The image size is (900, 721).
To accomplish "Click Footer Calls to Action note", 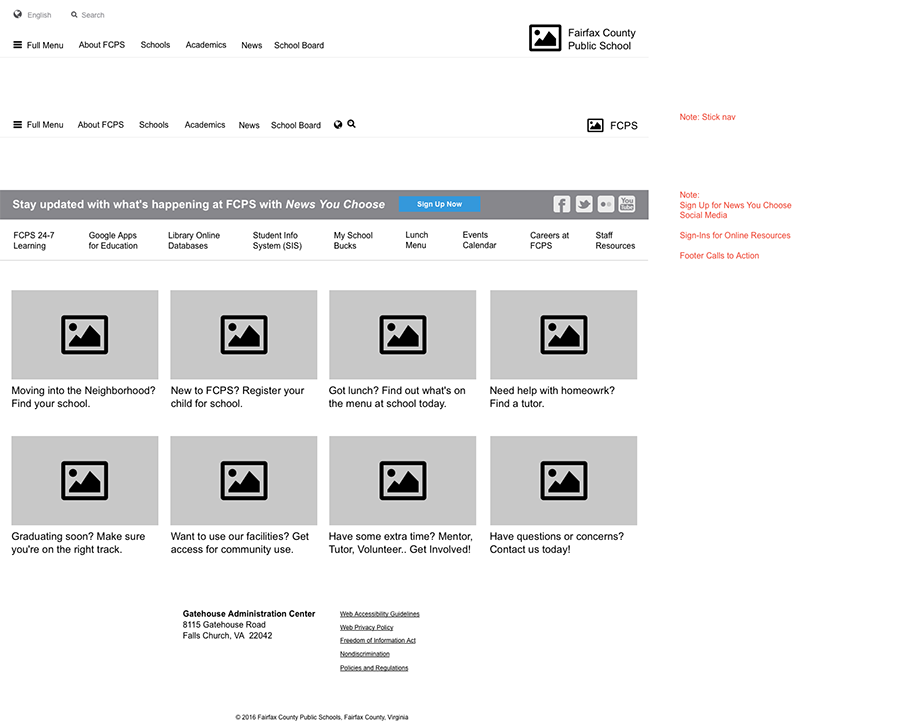I will pos(719,255).
